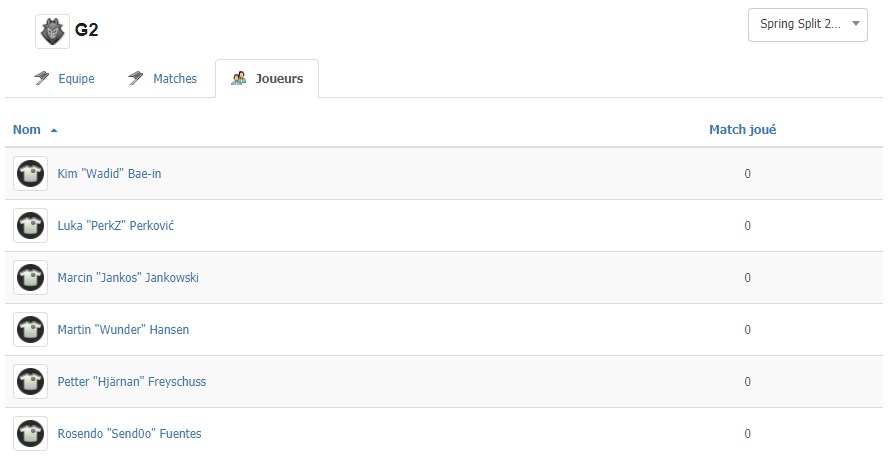Open the Equipe tab
Screen dimensions: 888x462
[64, 79]
